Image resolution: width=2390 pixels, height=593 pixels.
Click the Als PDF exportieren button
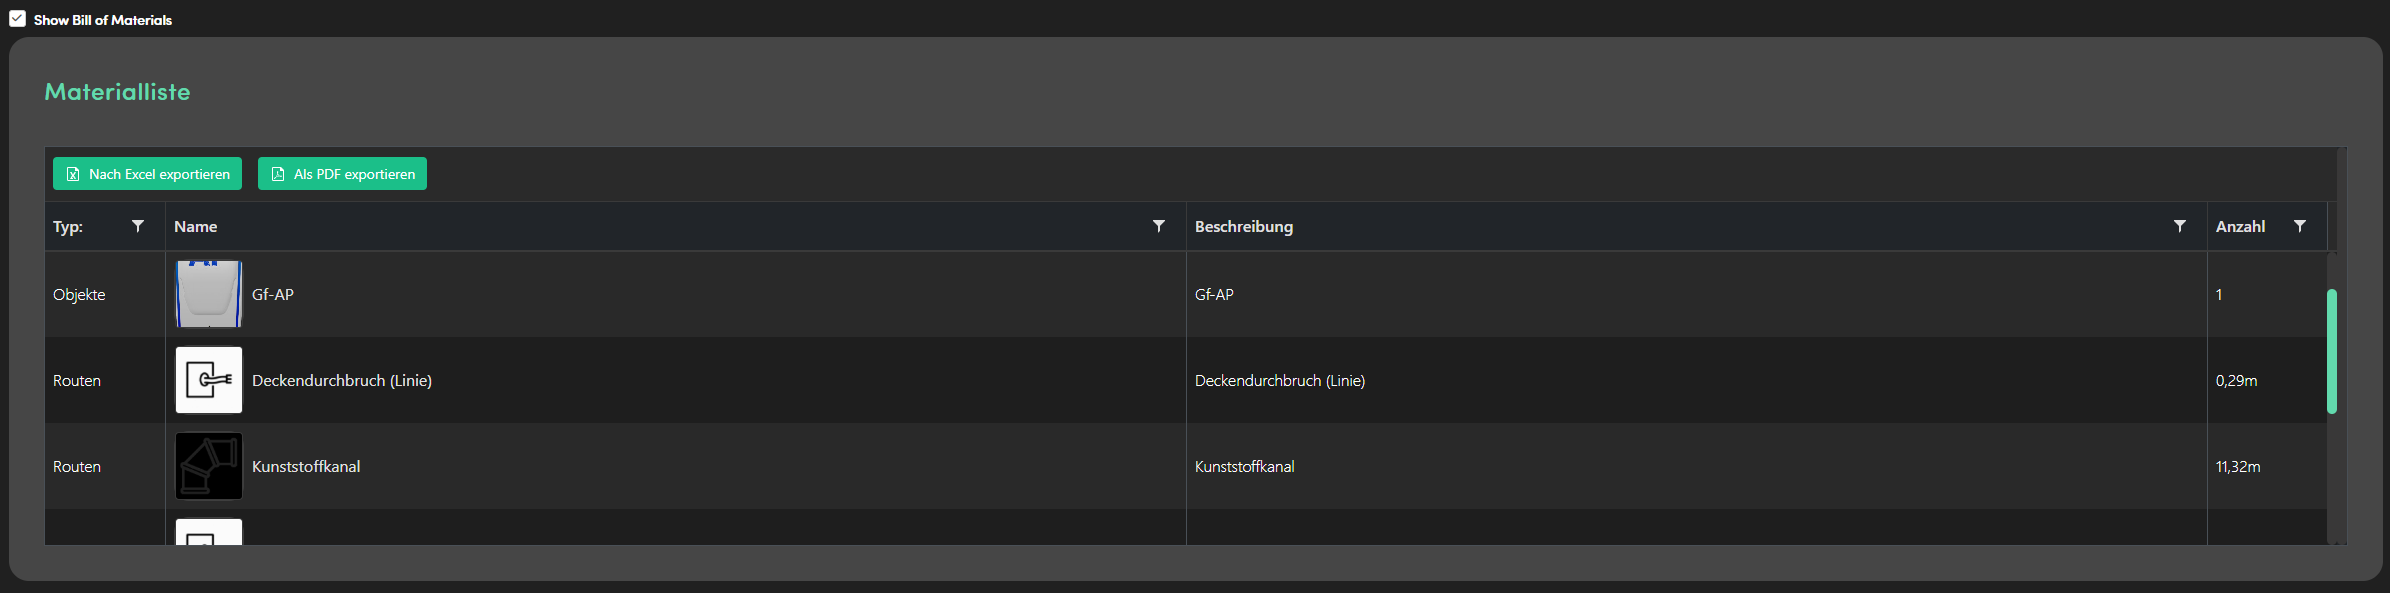coord(342,174)
